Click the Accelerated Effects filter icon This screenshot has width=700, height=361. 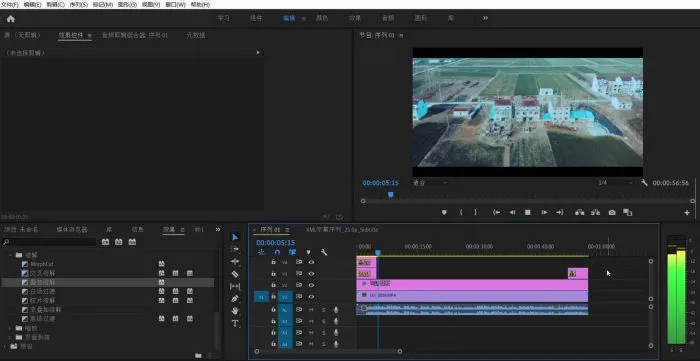click(105, 241)
